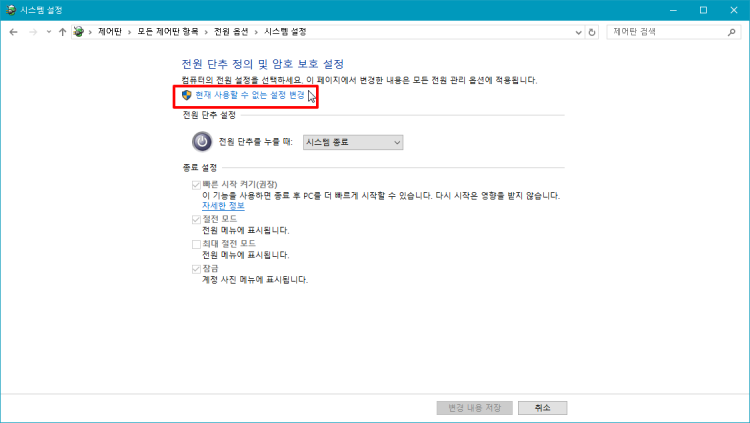Toggle the 잠금 checkbox
The width and height of the screenshot is (750, 423).
click(x=196, y=269)
